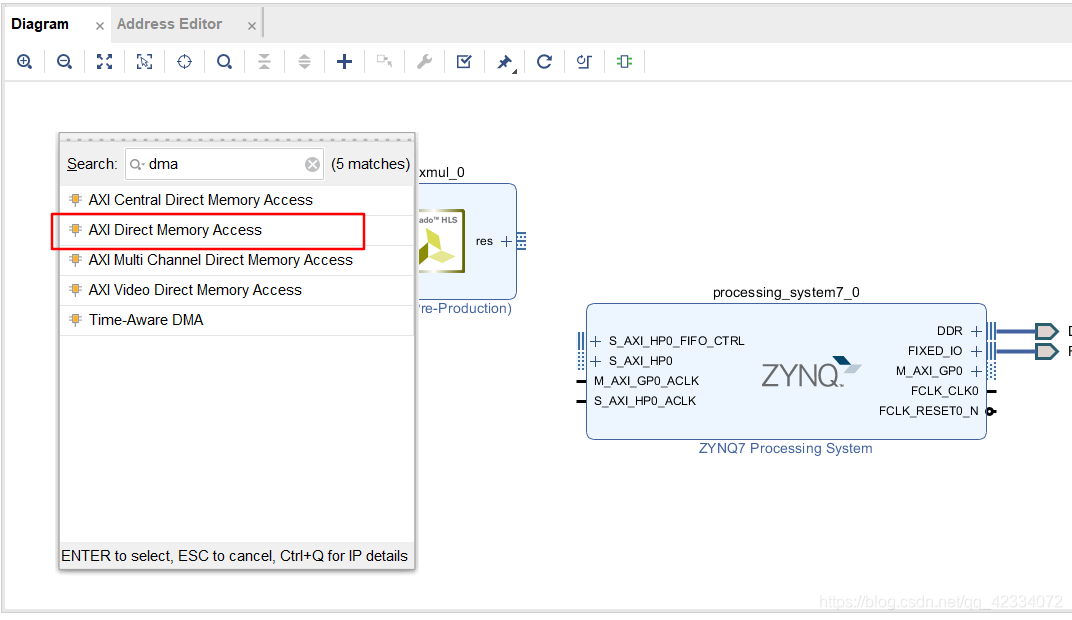The height and width of the screenshot is (620, 1072).
Task: Expand the S_AXI_HP0_FIFO_CTRL port
Action: (595, 341)
